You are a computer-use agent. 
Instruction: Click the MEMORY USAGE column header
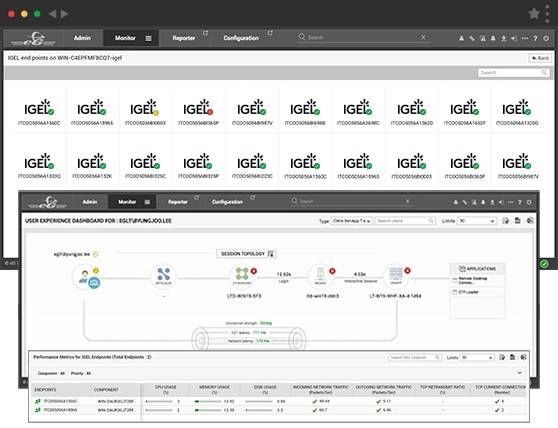tap(214, 390)
